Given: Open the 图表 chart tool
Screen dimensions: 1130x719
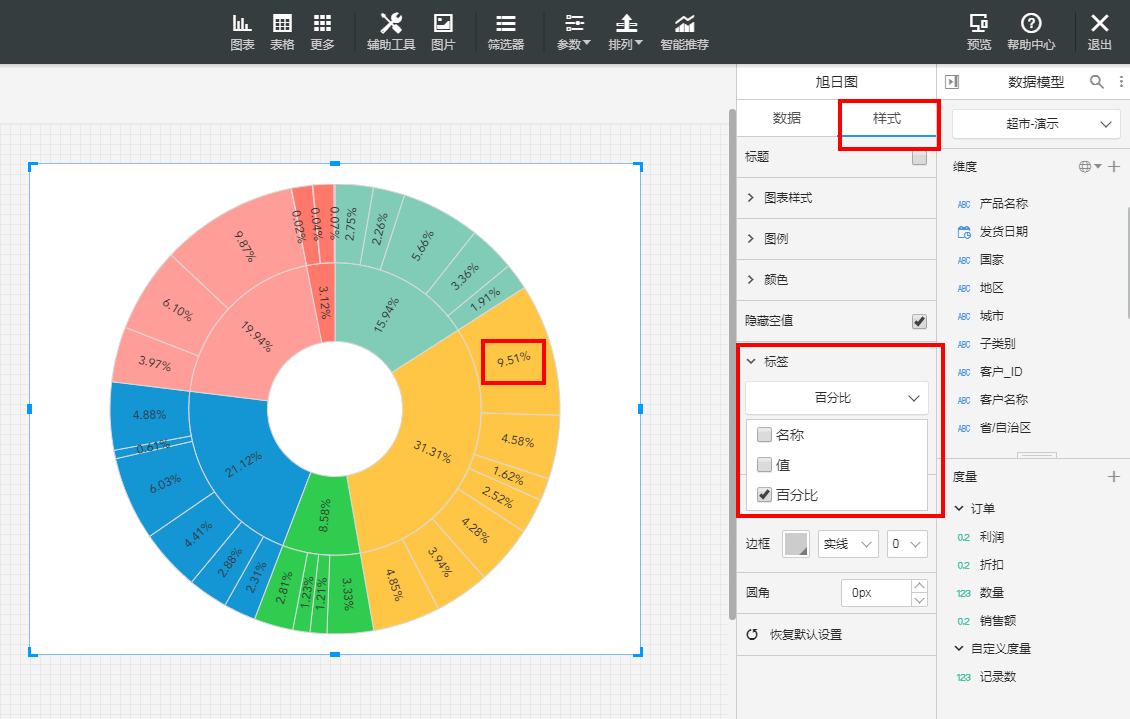Looking at the screenshot, I should pyautogui.click(x=242, y=32).
